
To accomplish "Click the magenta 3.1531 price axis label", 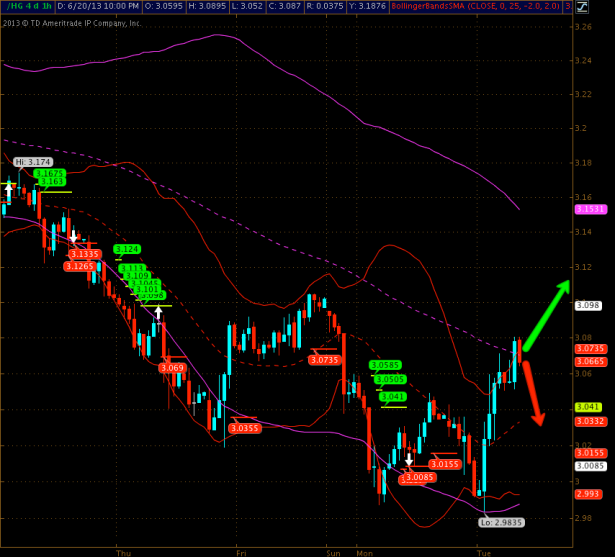I will [x=587, y=209].
